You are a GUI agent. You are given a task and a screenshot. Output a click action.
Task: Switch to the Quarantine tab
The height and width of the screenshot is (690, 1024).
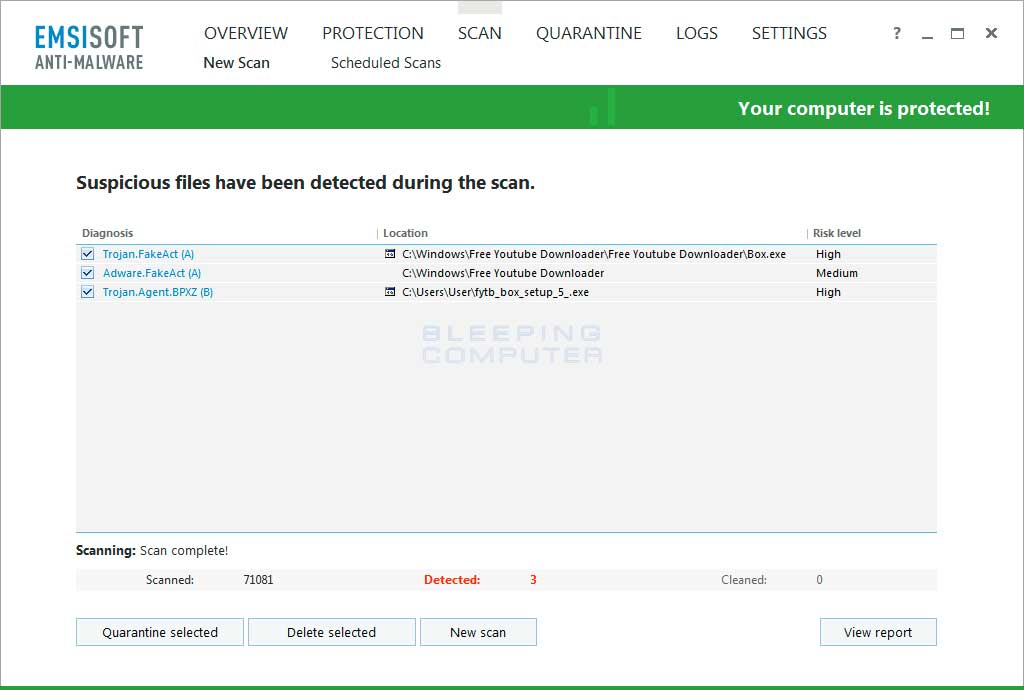click(x=589, y=33)
